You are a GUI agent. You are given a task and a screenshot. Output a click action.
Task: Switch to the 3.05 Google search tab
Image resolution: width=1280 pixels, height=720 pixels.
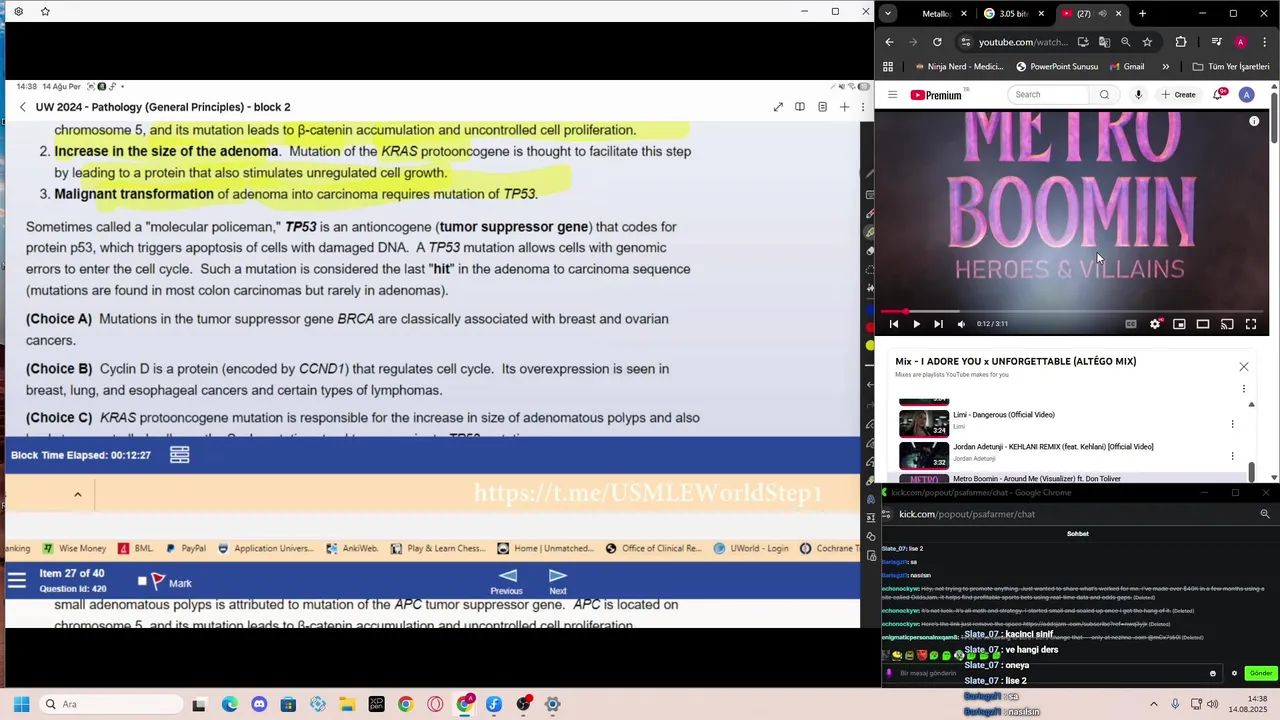[1013, 14]
